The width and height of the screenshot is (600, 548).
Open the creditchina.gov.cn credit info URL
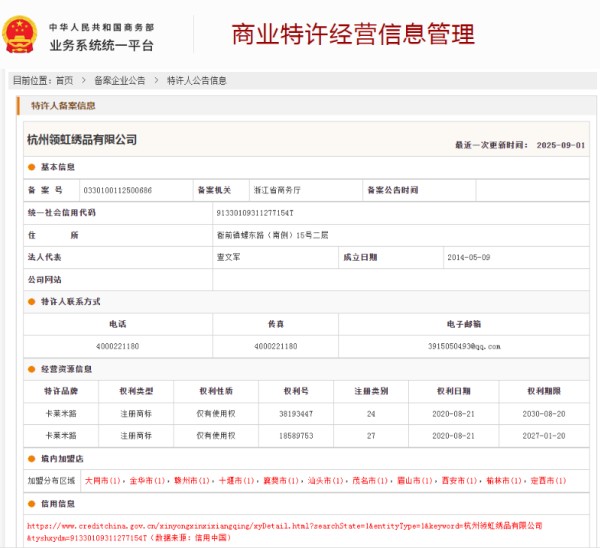(x=284, y=532)
